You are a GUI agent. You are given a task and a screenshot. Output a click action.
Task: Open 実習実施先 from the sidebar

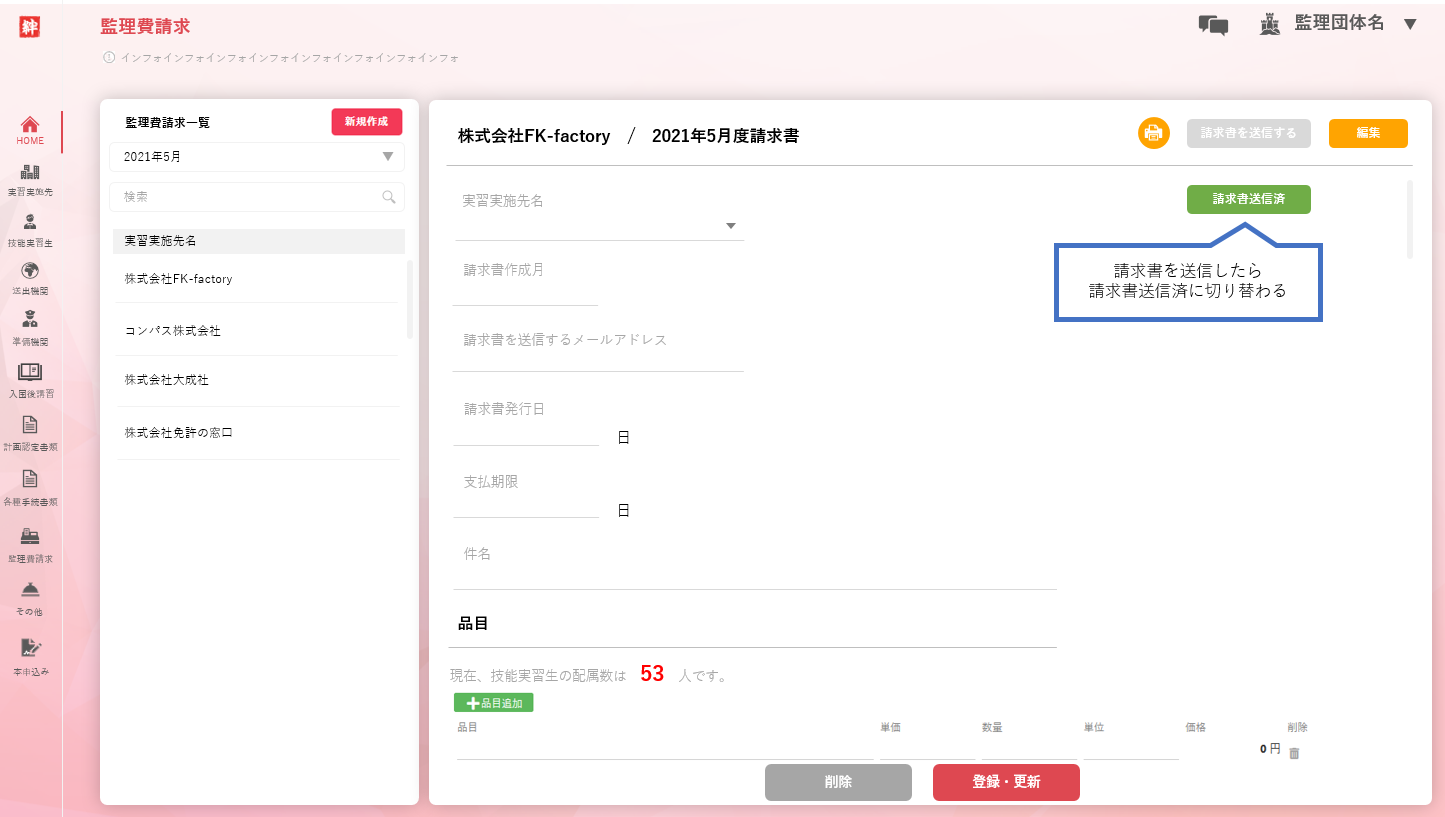click(x=30, y=173)
